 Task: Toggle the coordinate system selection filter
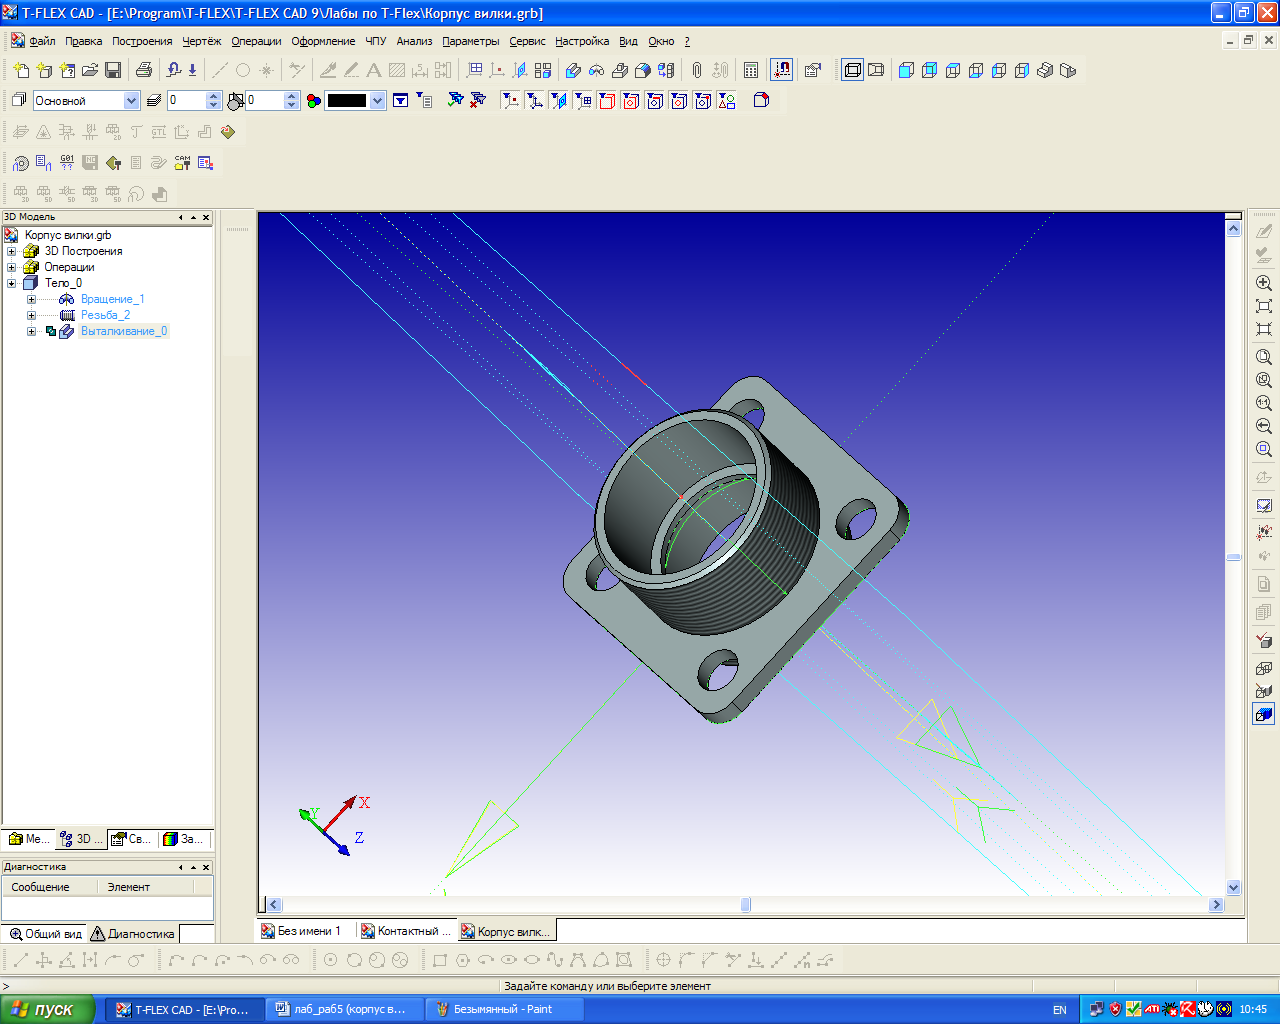pos(535,100)
